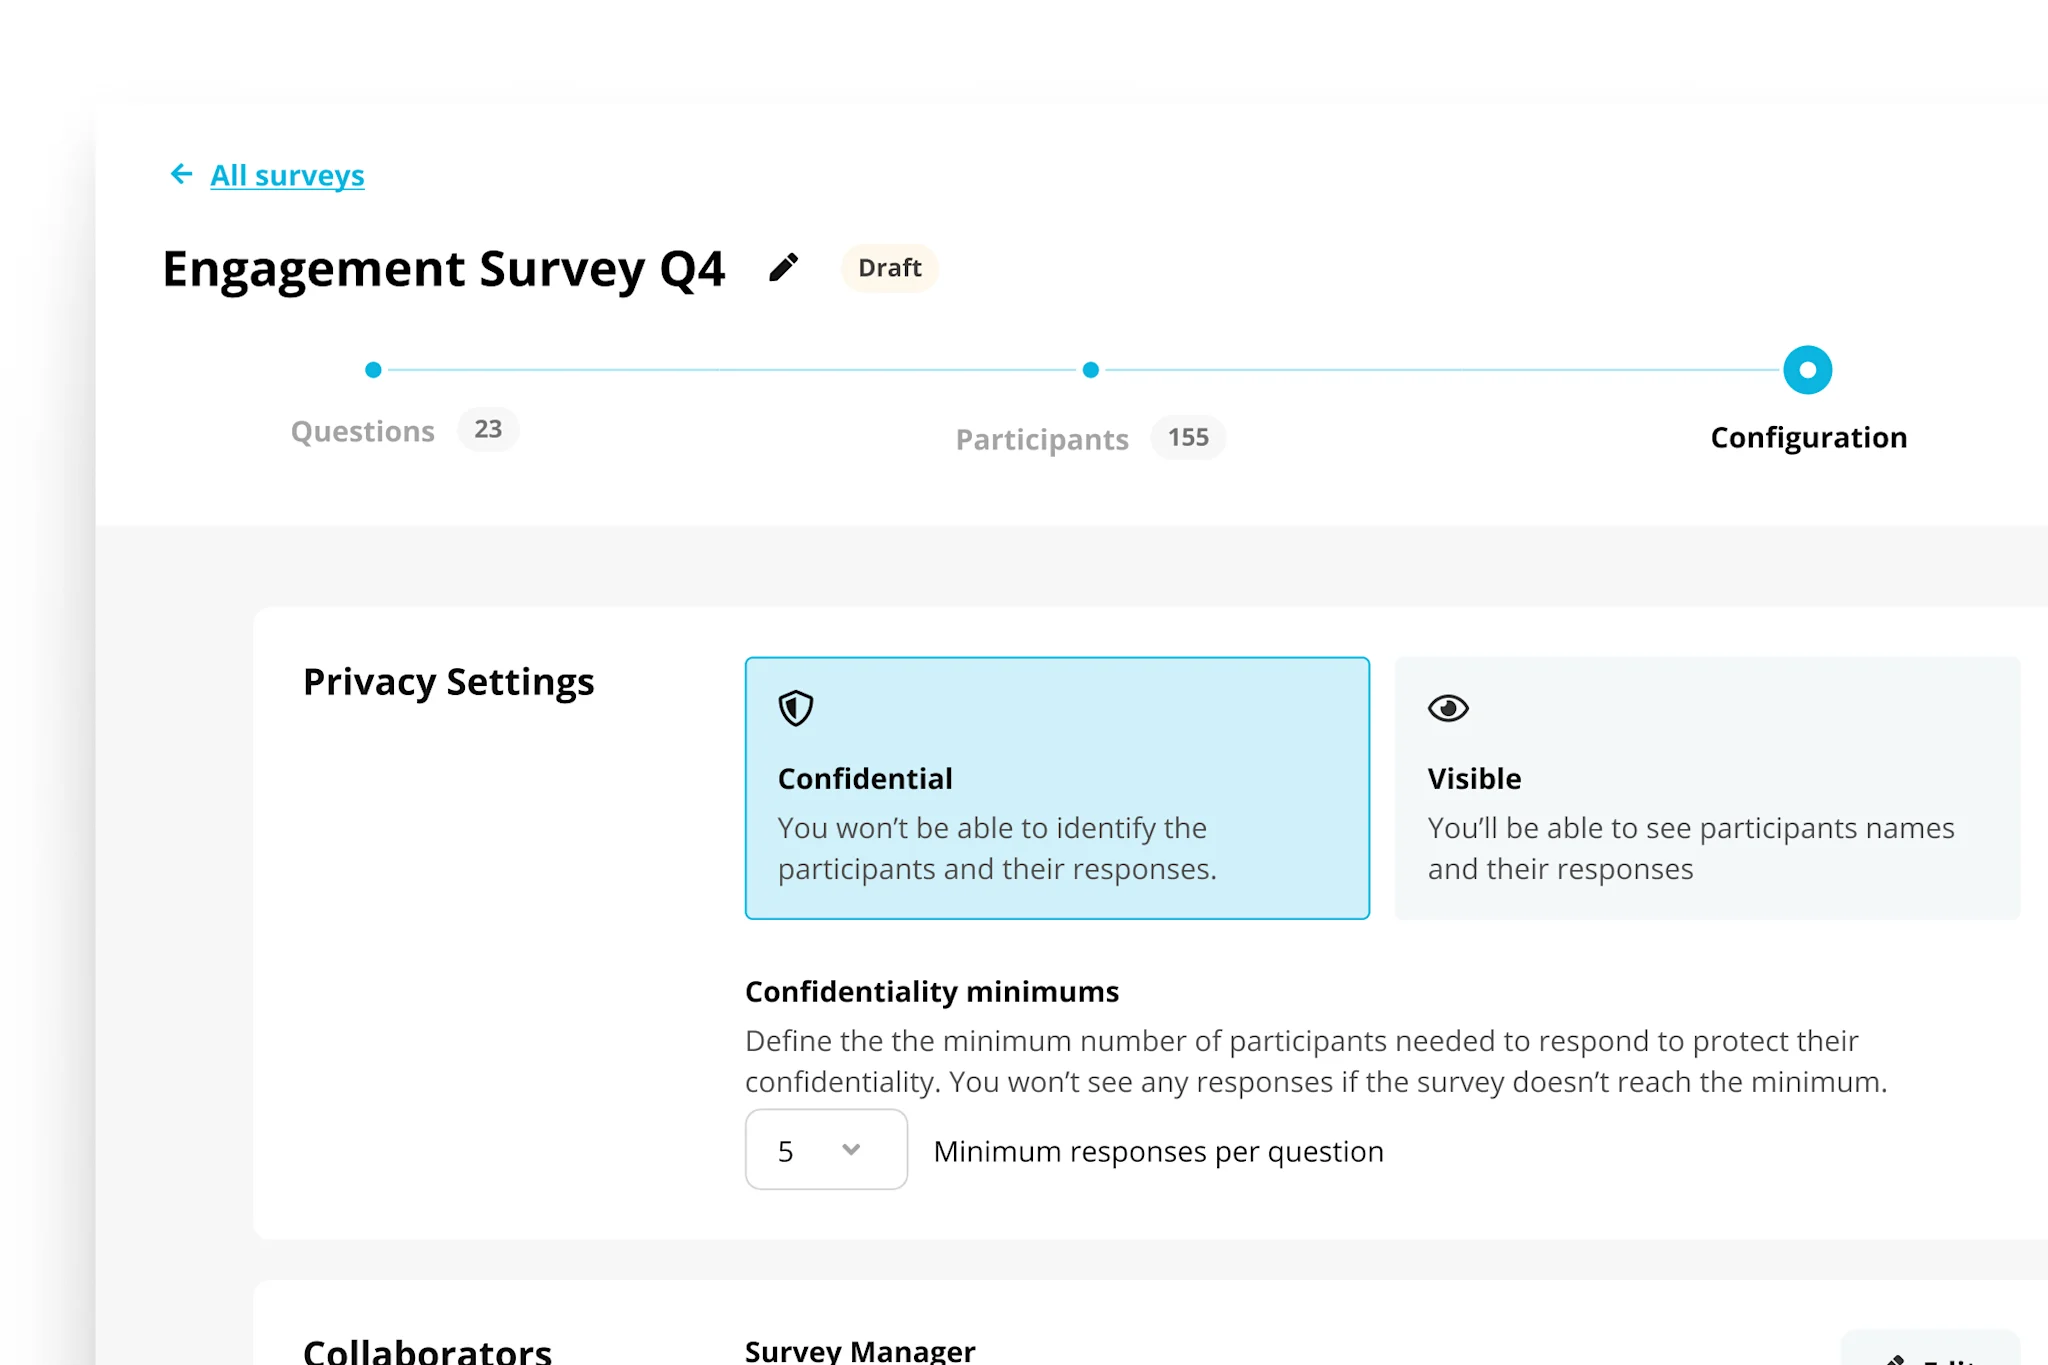Viewport: 2048px width, 1365px height.
Task: Click the chevron arrow in minimum dropdown
Action: click(851, 1150)
